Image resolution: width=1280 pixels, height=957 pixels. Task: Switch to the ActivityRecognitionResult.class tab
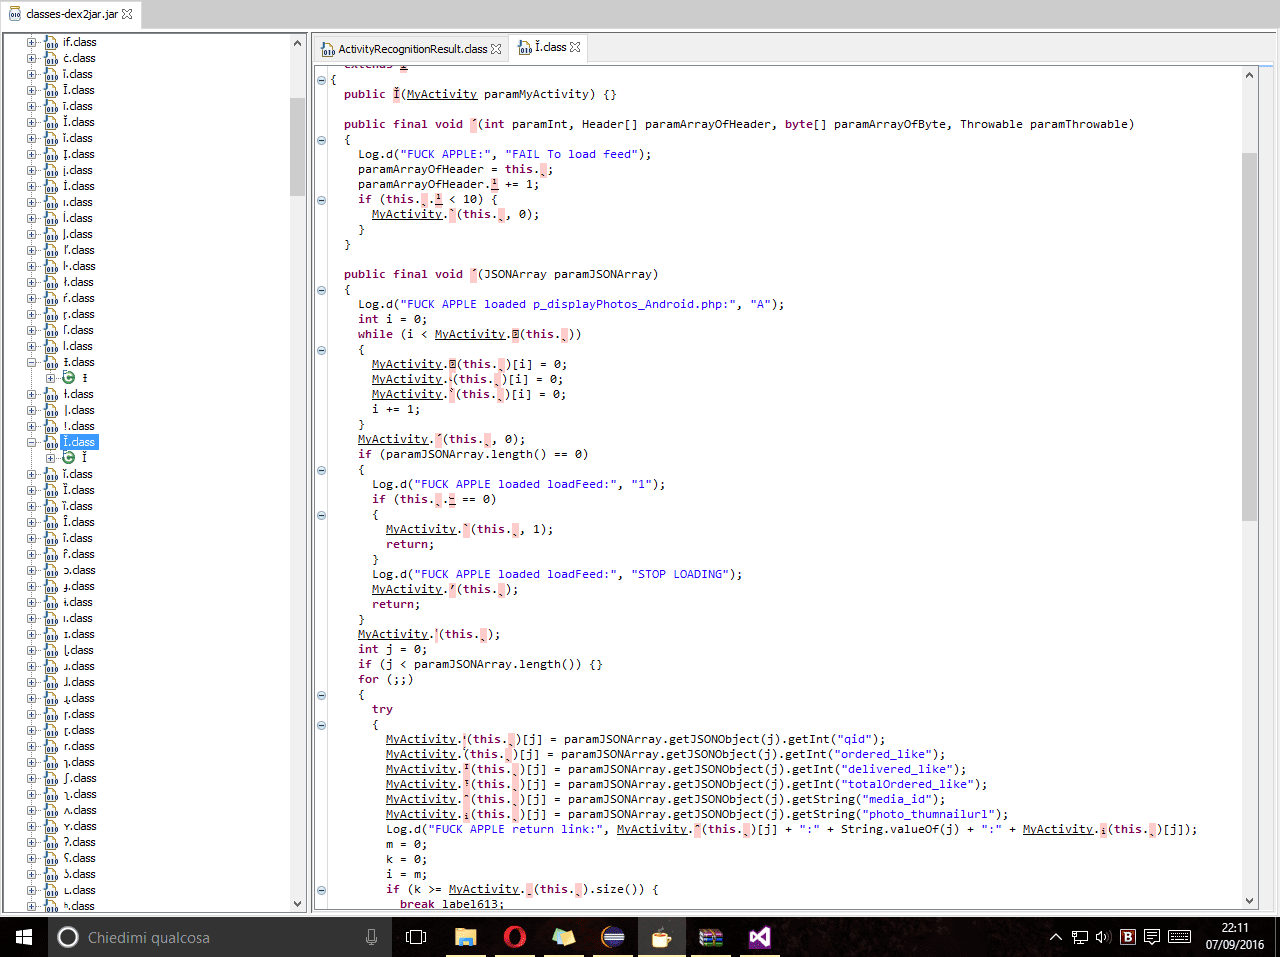pos(413,48)
